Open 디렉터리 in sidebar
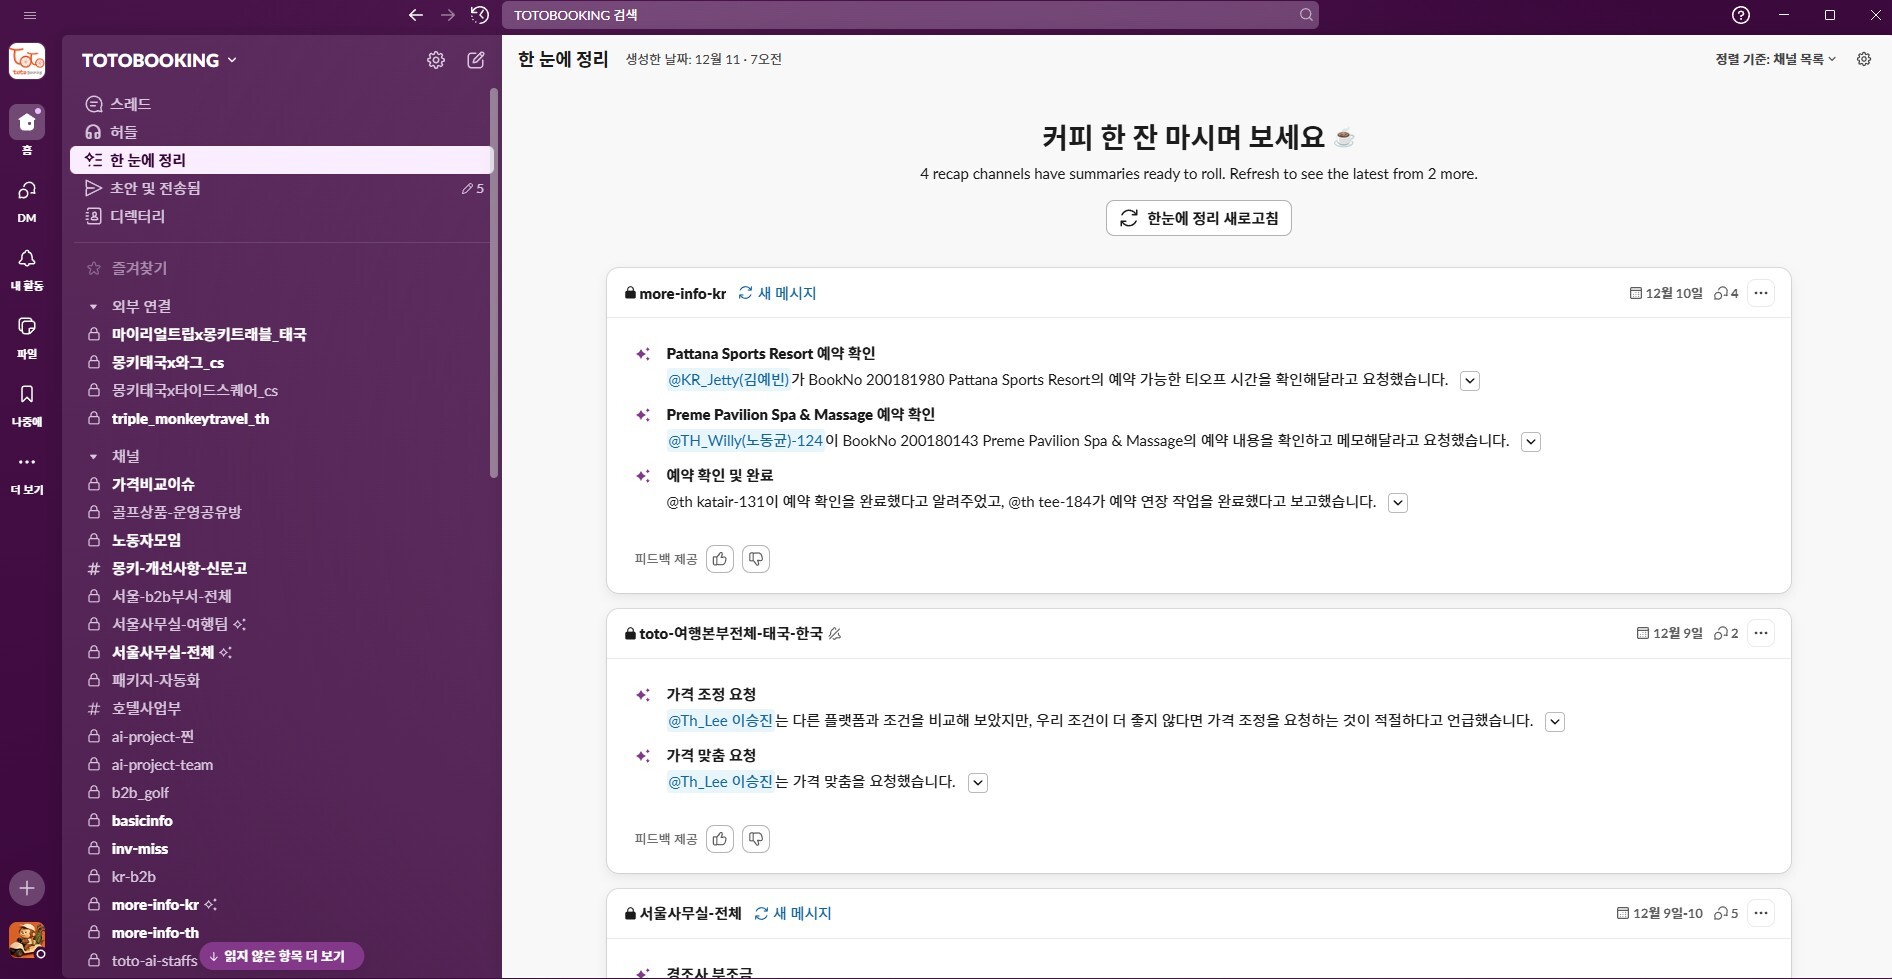This screenshot has height=979, width=1892. 282,216
